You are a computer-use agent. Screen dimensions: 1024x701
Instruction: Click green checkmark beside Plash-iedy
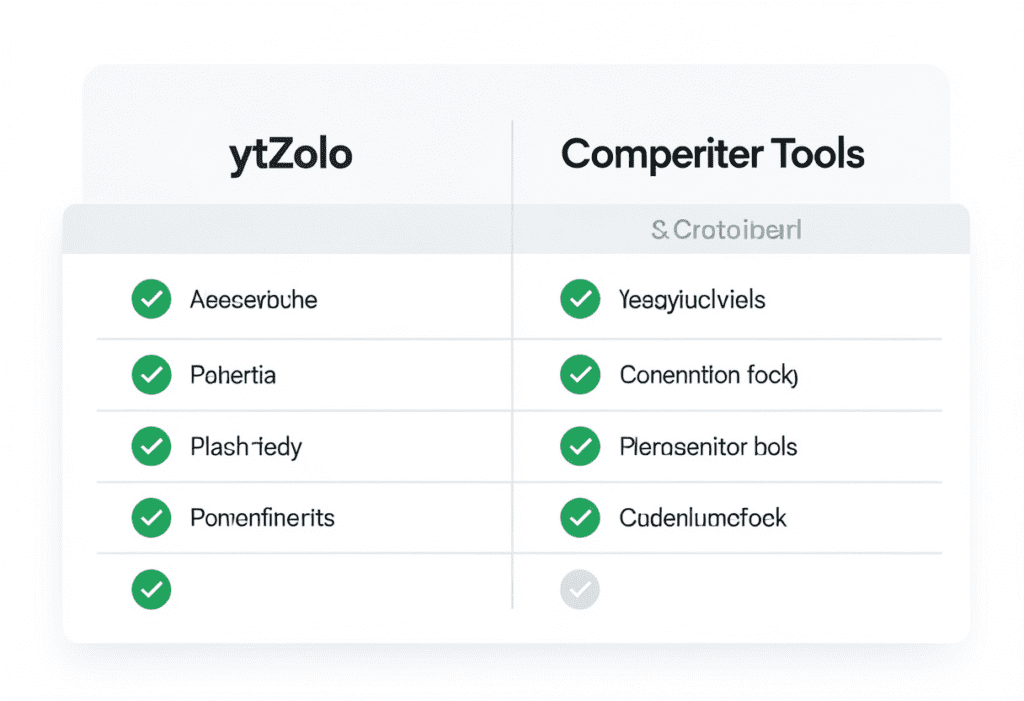[151, 446]
